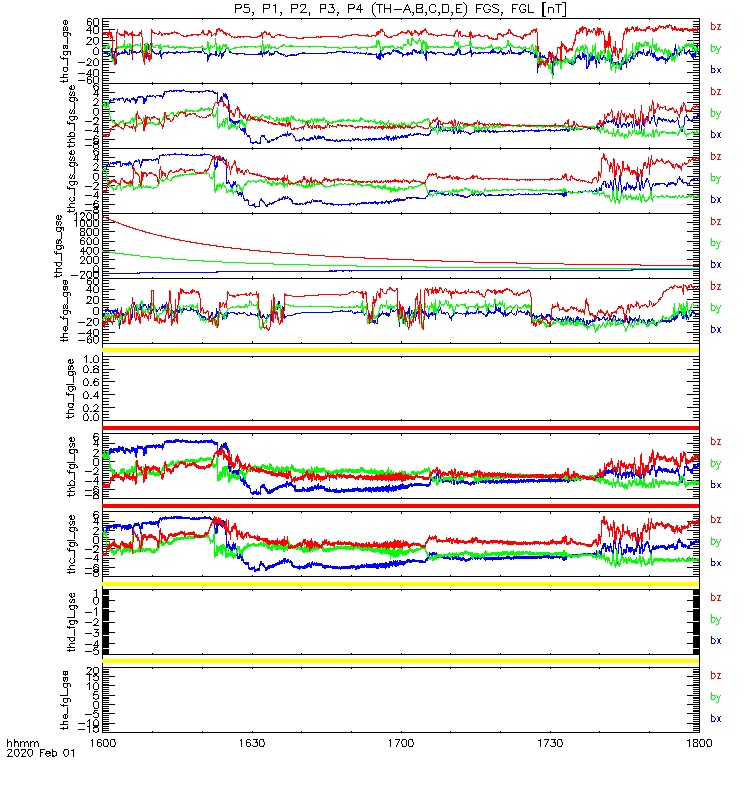Image resolution: width=750 pixels, height=800 pixels.
Task: Click the bx legend of thc_fgs_gse panel
Action: pos(716,199)
